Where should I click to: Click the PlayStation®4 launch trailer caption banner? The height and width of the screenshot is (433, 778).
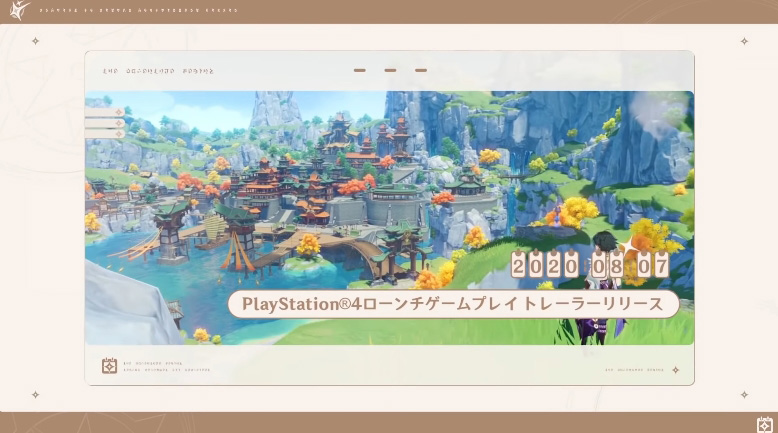tap(453, 304)
